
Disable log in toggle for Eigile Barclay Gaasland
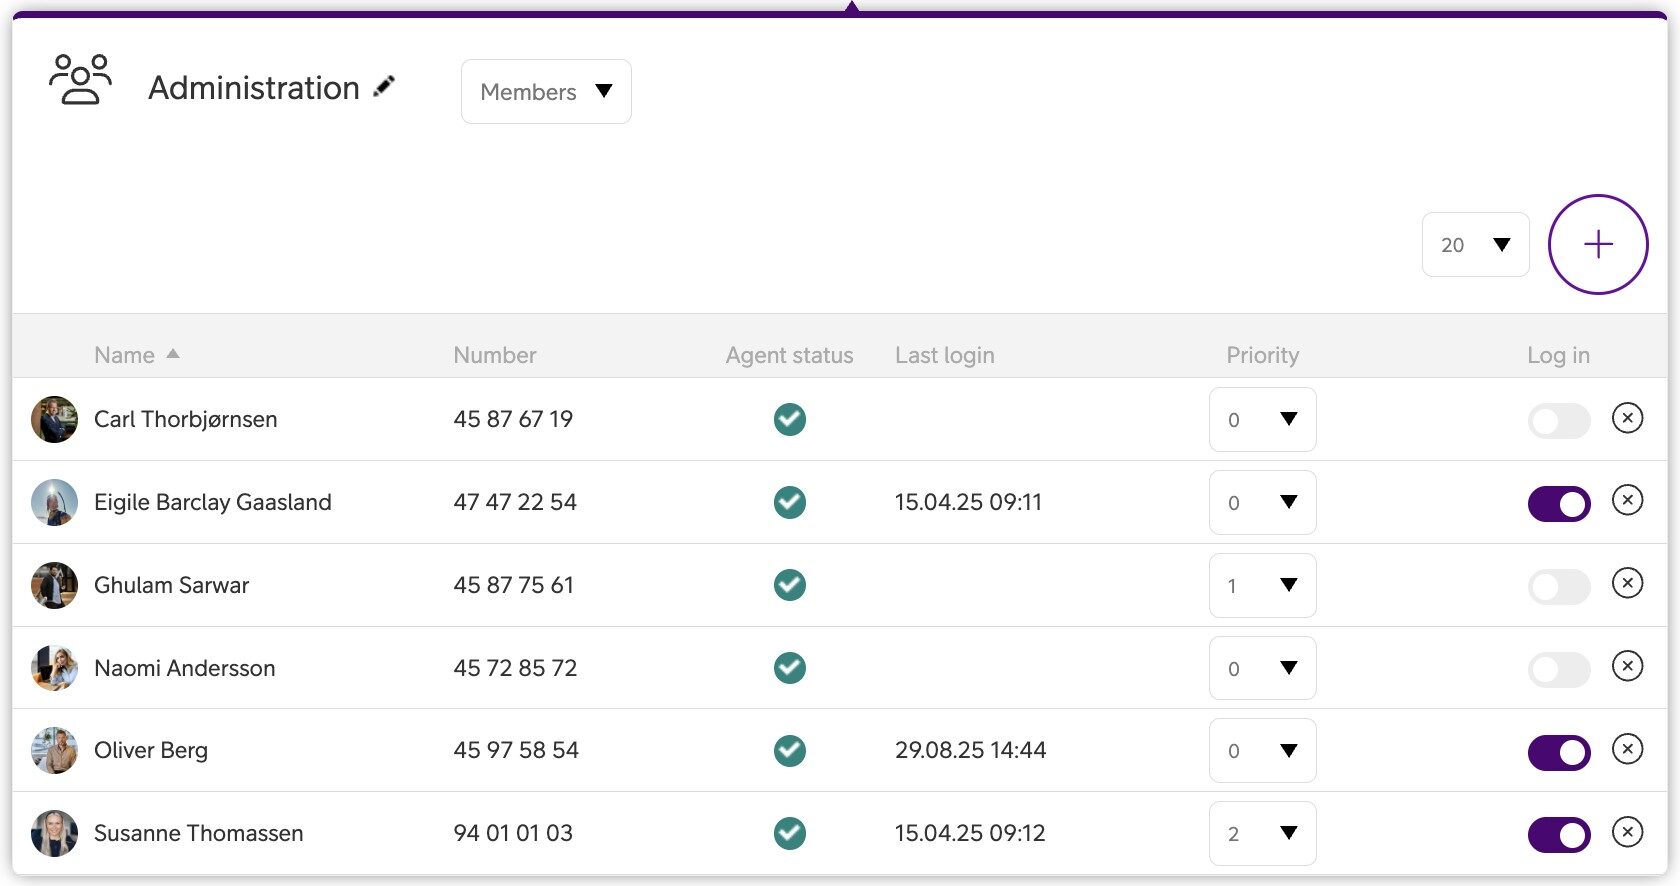(1558, 504)
